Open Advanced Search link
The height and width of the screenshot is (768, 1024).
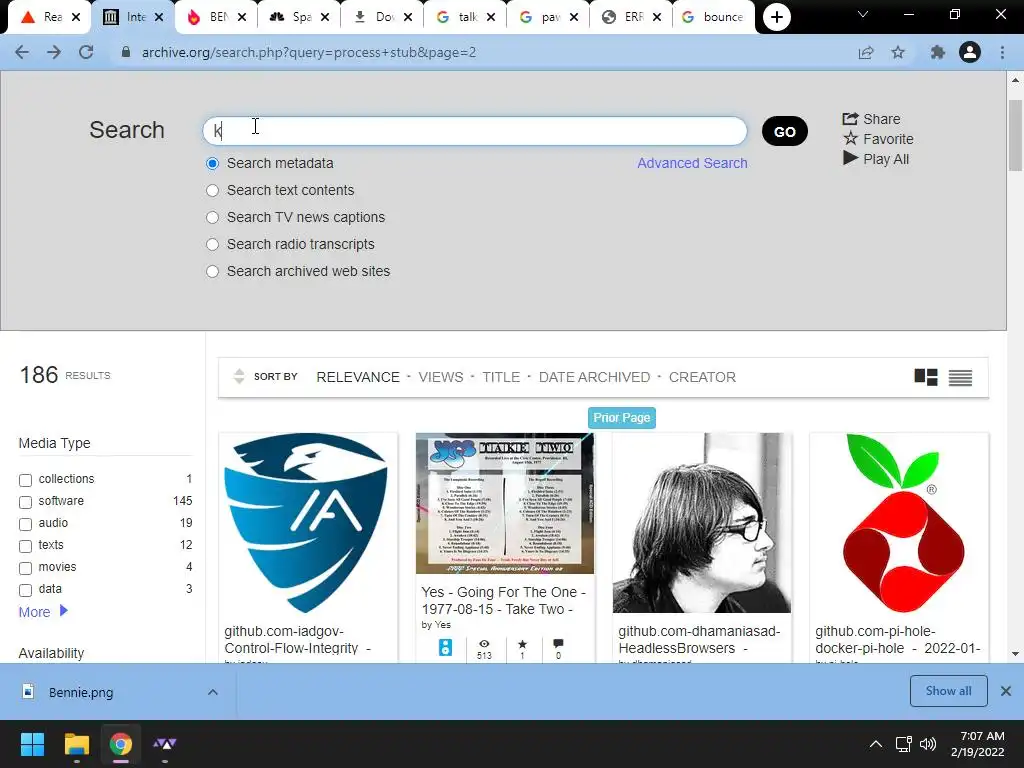(x=692, y=163)
